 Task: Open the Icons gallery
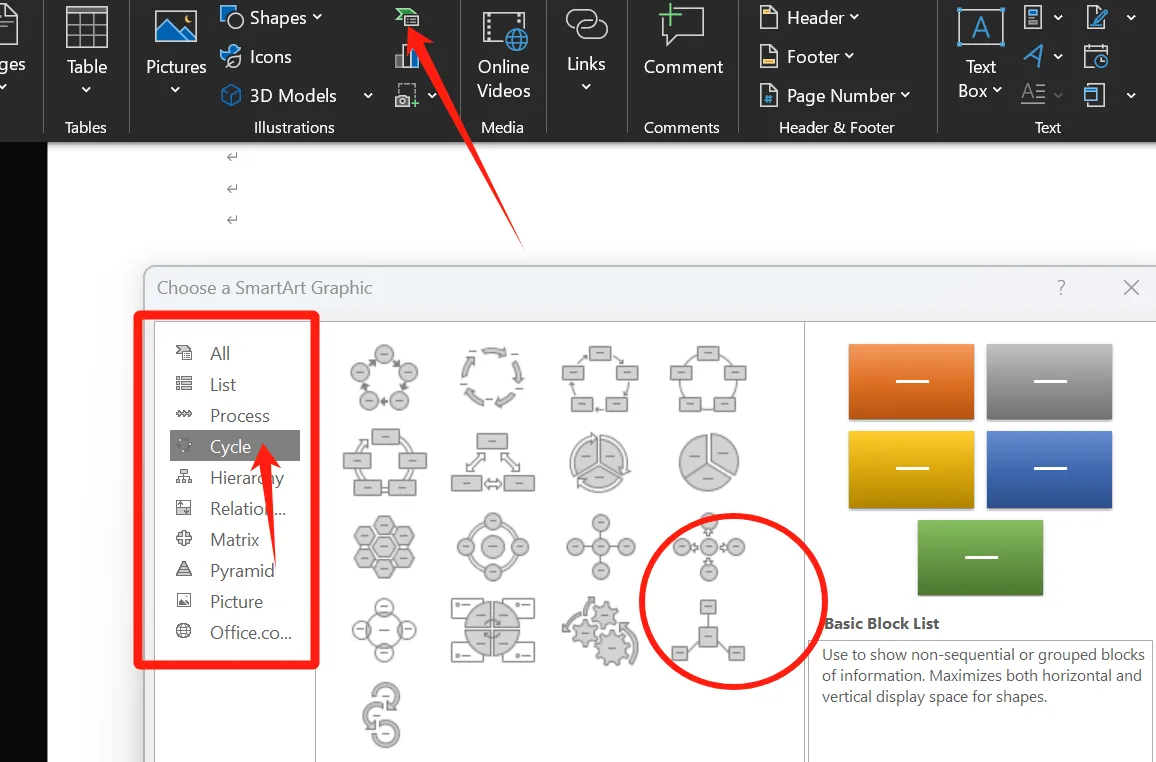257,57
